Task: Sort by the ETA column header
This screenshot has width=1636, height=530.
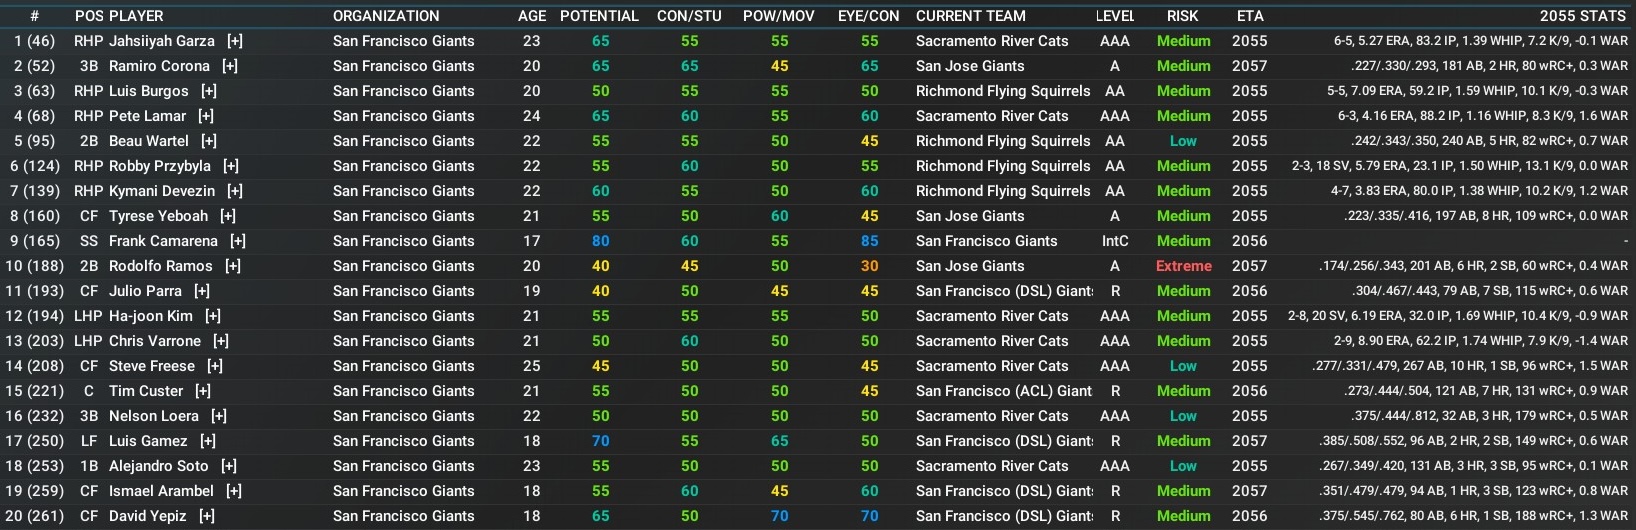Action: 1250,16
